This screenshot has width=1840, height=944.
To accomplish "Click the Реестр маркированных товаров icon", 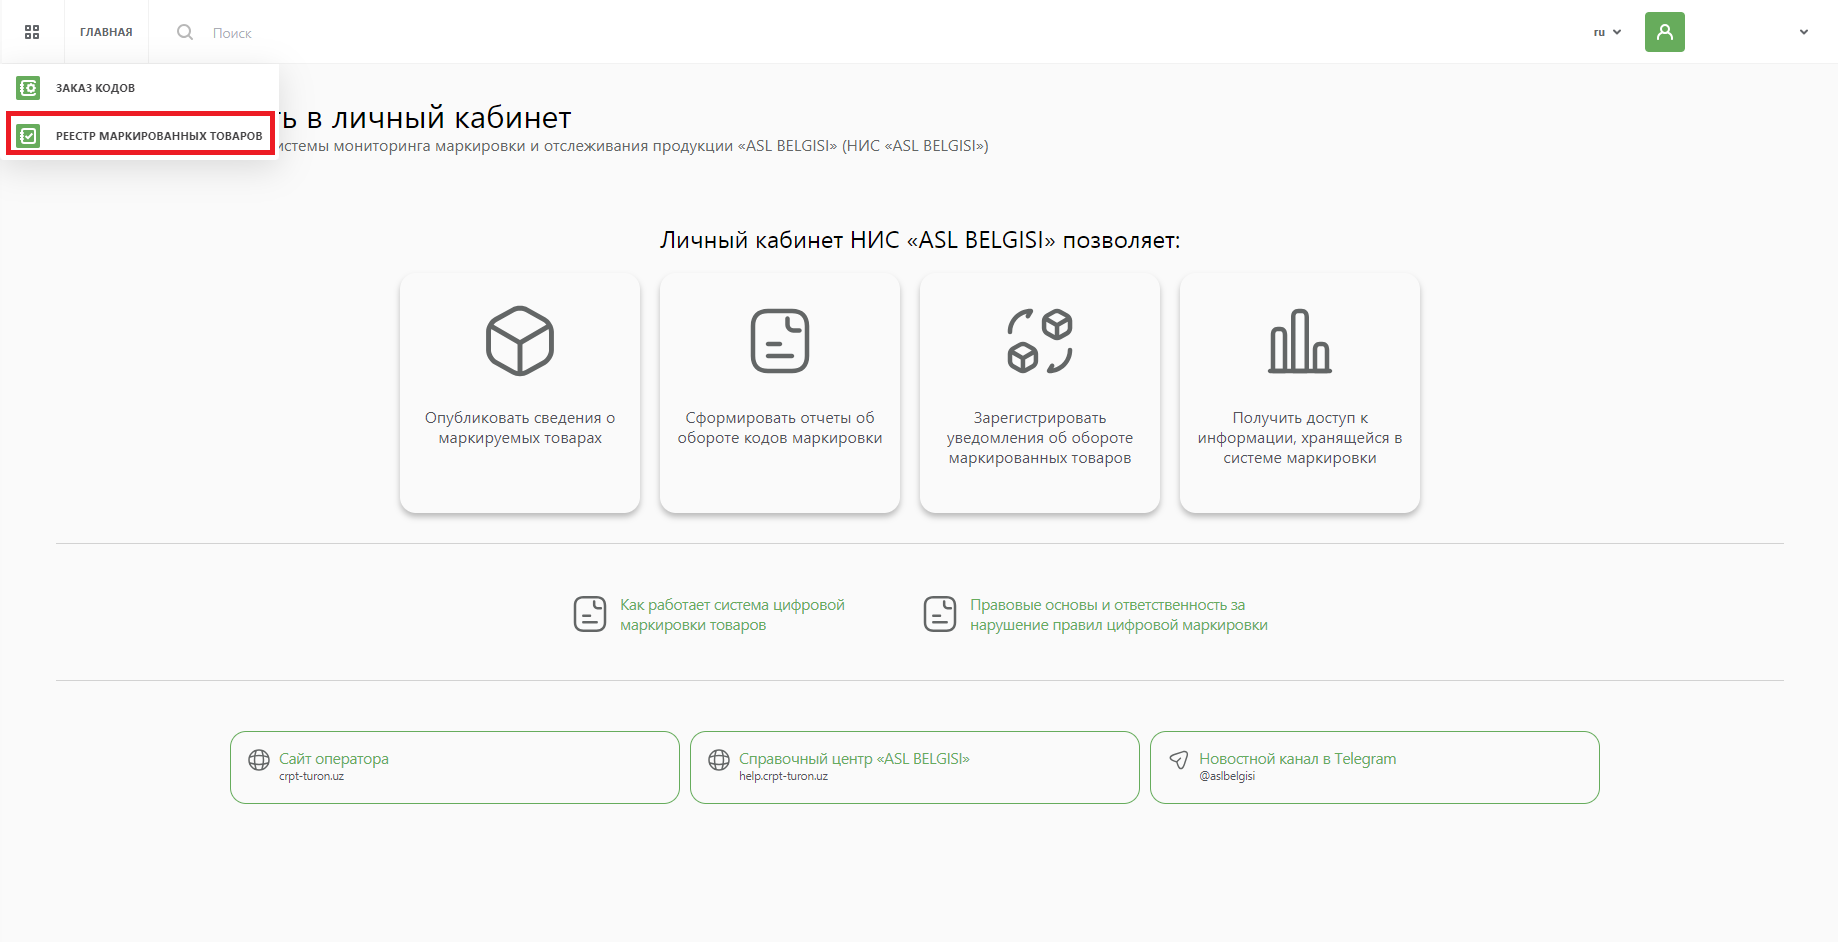I will 29,135.
